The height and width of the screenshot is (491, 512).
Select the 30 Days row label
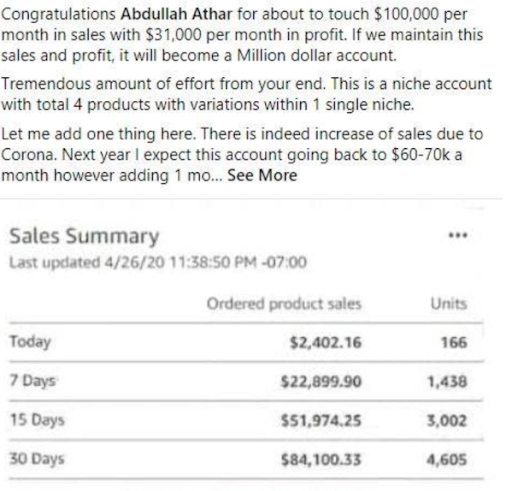pyautogui.click(x=37, y=459)
